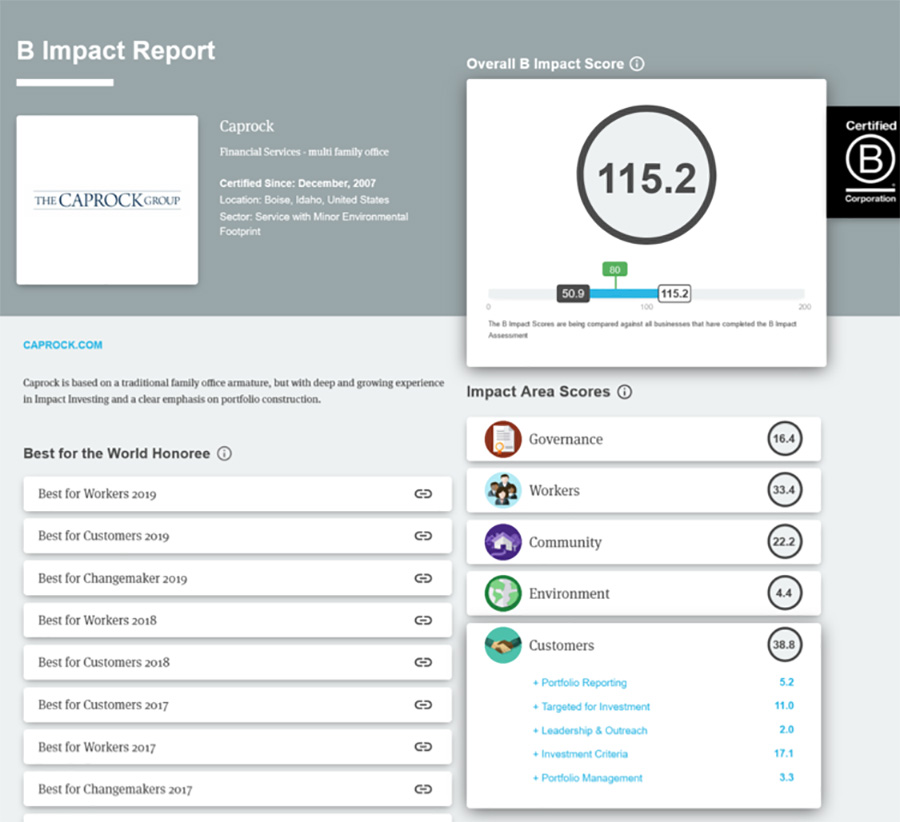Click 'Financial Services - multi family office' text
This screenshot has height=822, width=900.
(x=304, y=152)
